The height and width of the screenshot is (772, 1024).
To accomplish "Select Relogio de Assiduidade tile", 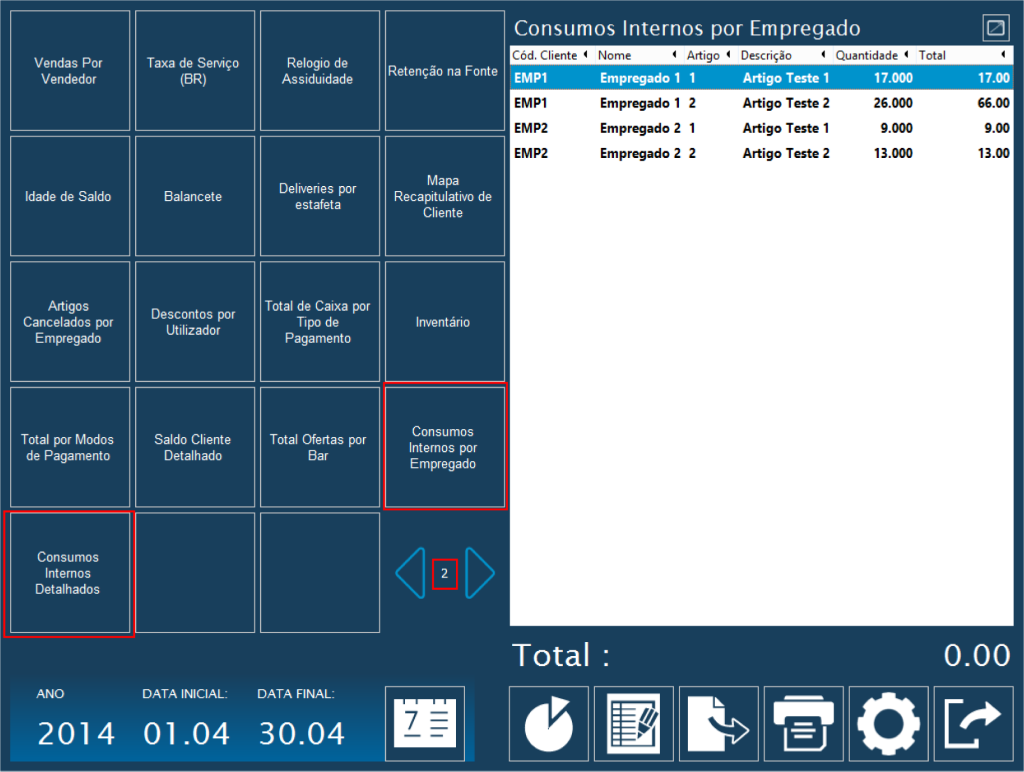I will point(320,71).
